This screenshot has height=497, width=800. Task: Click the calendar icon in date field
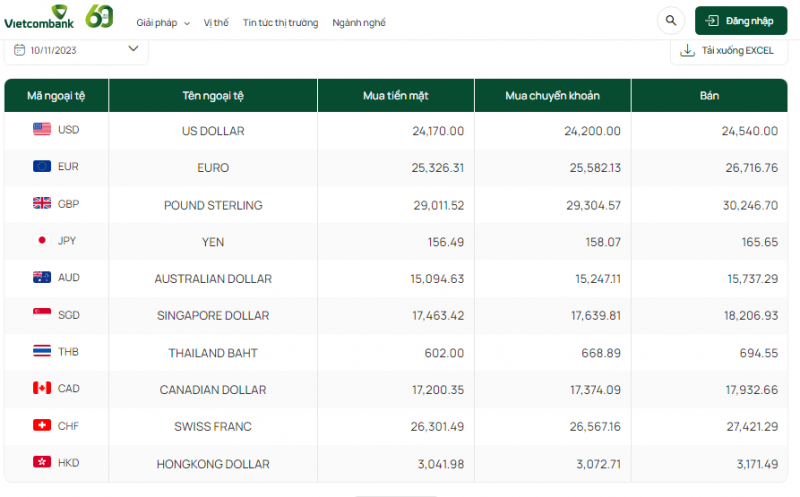[20, 49]
